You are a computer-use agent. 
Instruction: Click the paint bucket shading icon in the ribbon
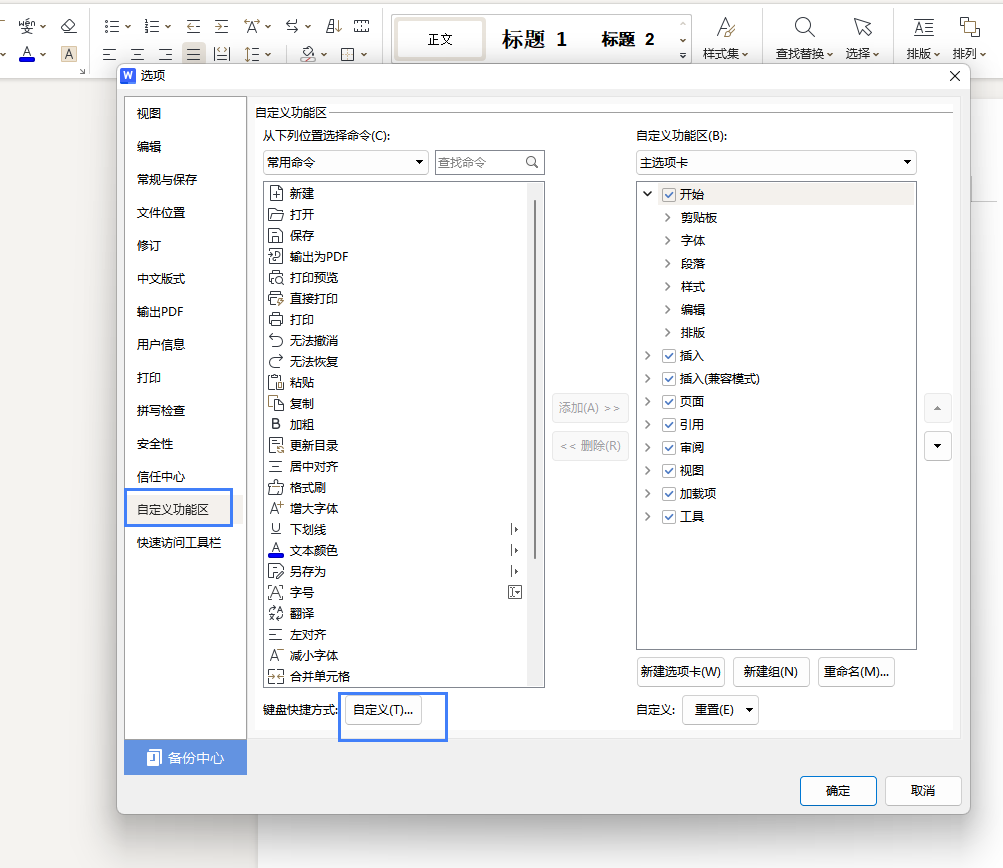[308, 54]
